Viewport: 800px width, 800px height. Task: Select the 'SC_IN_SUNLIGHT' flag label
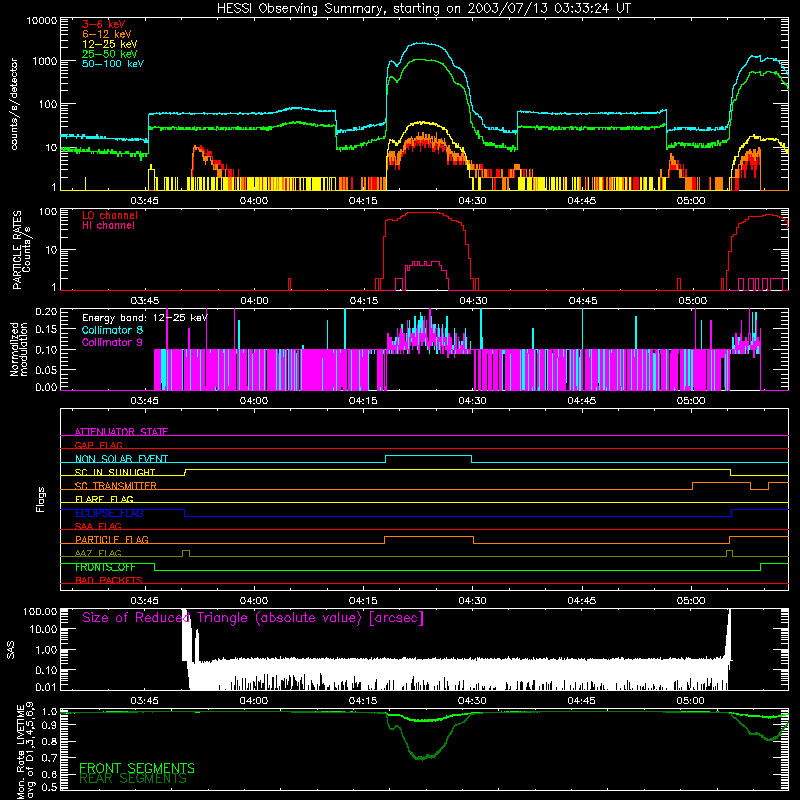pos(115,472)
